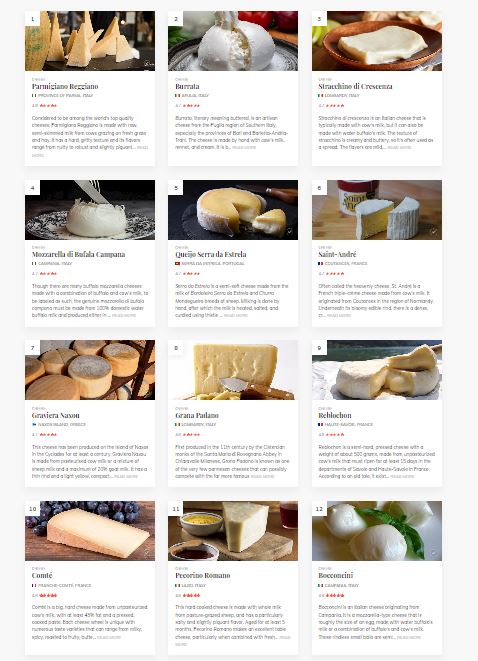Open the Saint-André cheese image
The width and height of the screenshot is (478, 661).
pos(377,210)
